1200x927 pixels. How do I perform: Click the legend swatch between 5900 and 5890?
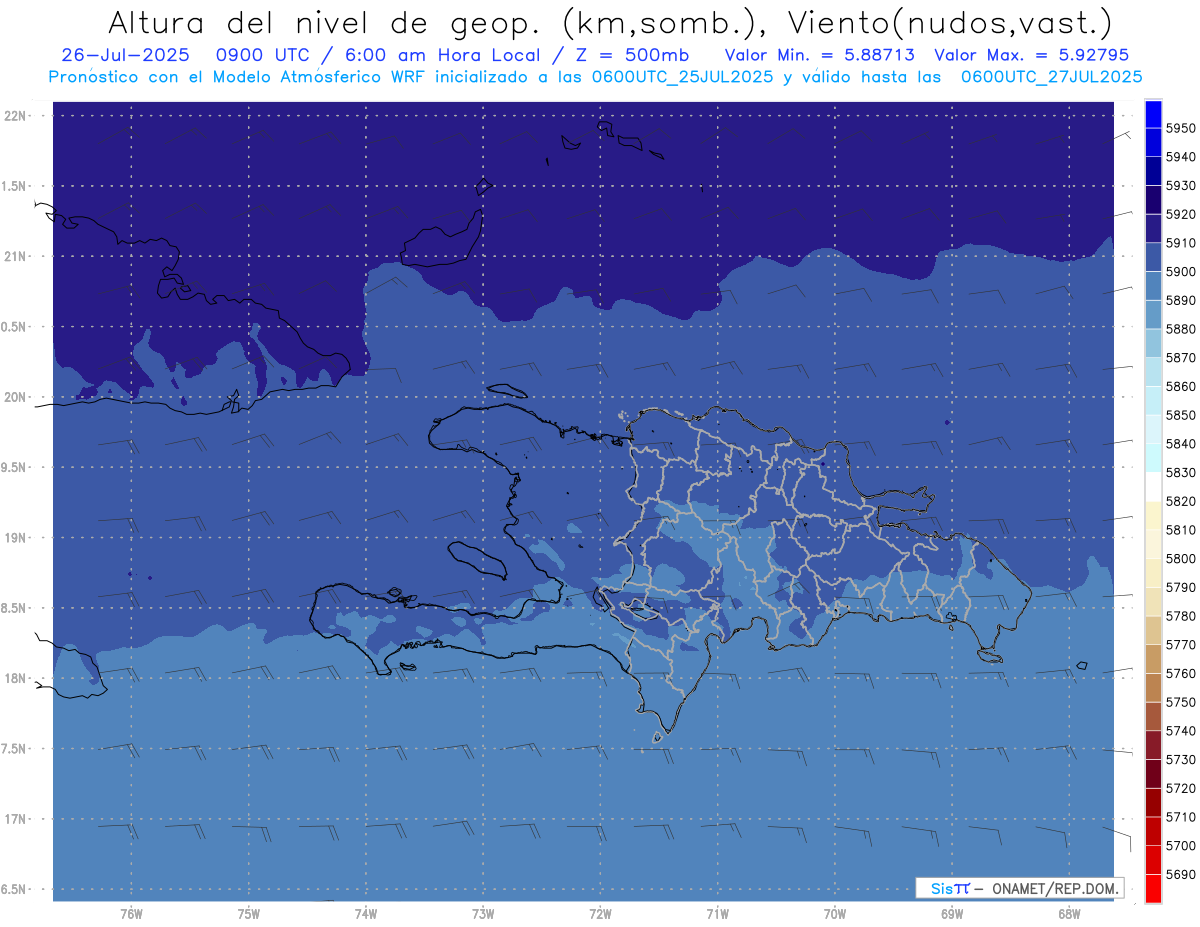coord(1153,286)
